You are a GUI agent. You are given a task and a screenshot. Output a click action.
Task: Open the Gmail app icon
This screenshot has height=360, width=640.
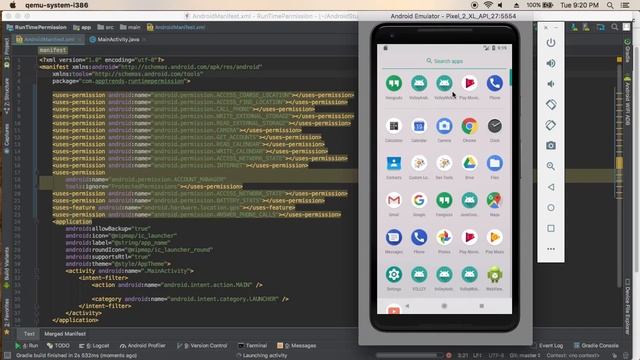[x=393, y=200]
